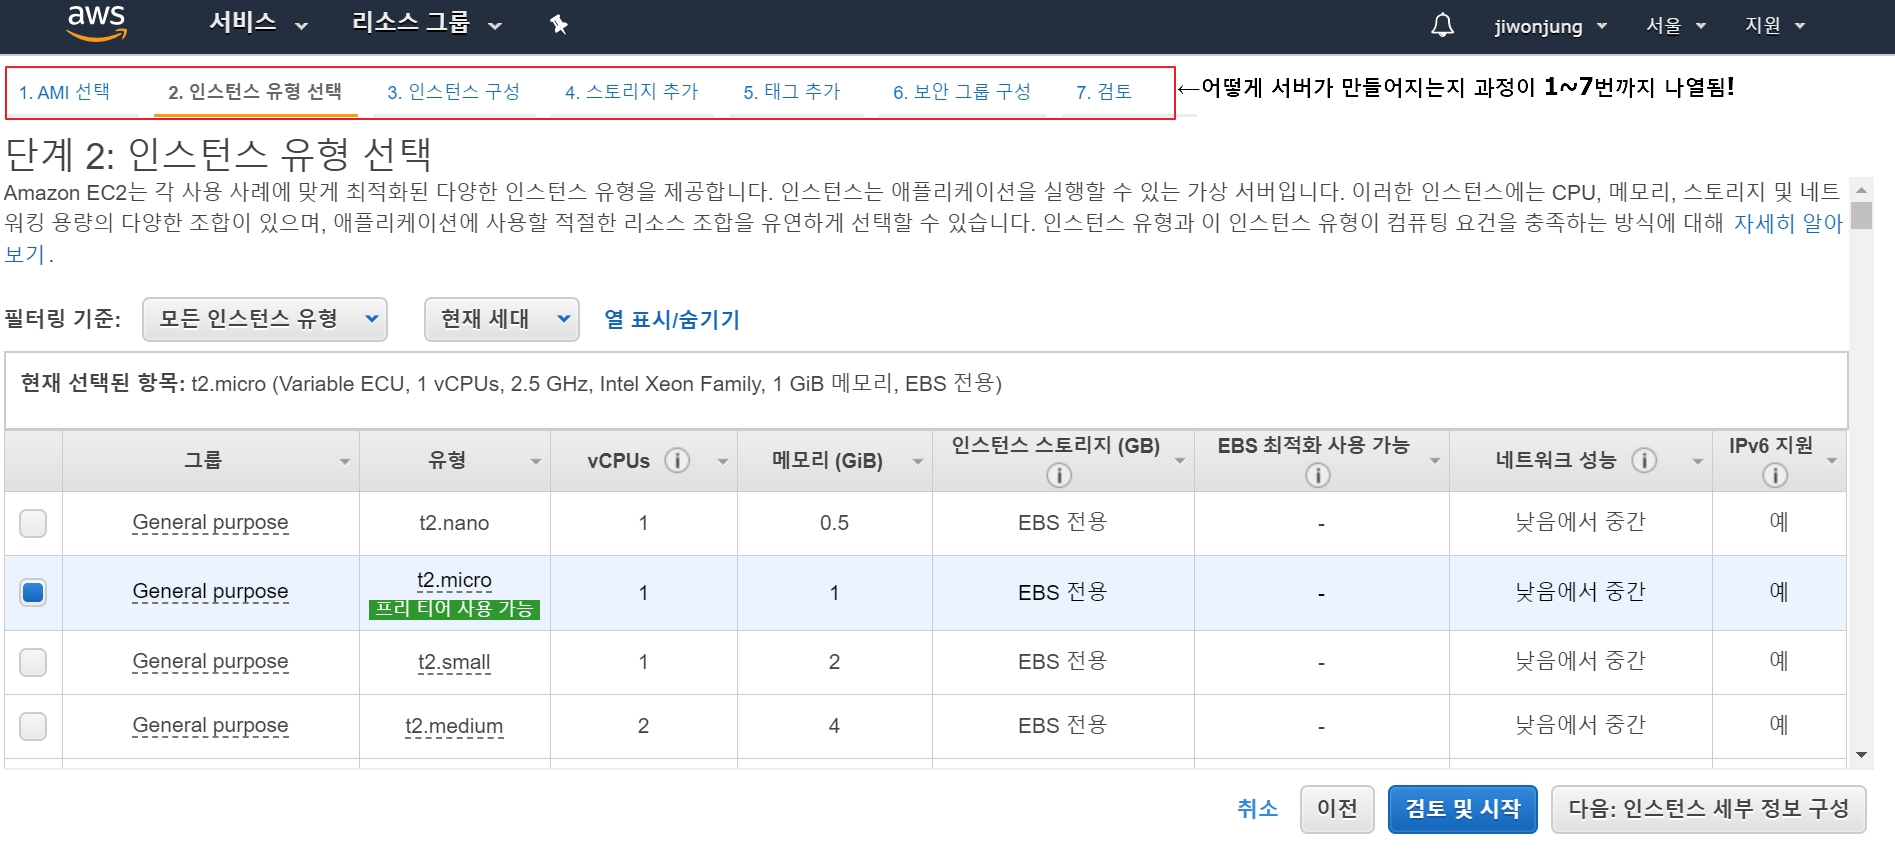Sort by 인스턴스 스토리지 column arrow

point(1180,461)
